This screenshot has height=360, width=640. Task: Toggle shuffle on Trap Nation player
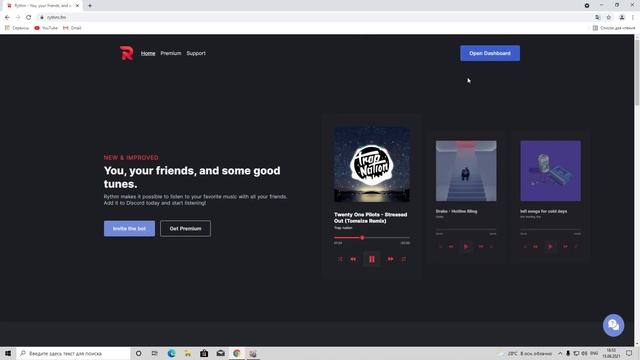340,259
